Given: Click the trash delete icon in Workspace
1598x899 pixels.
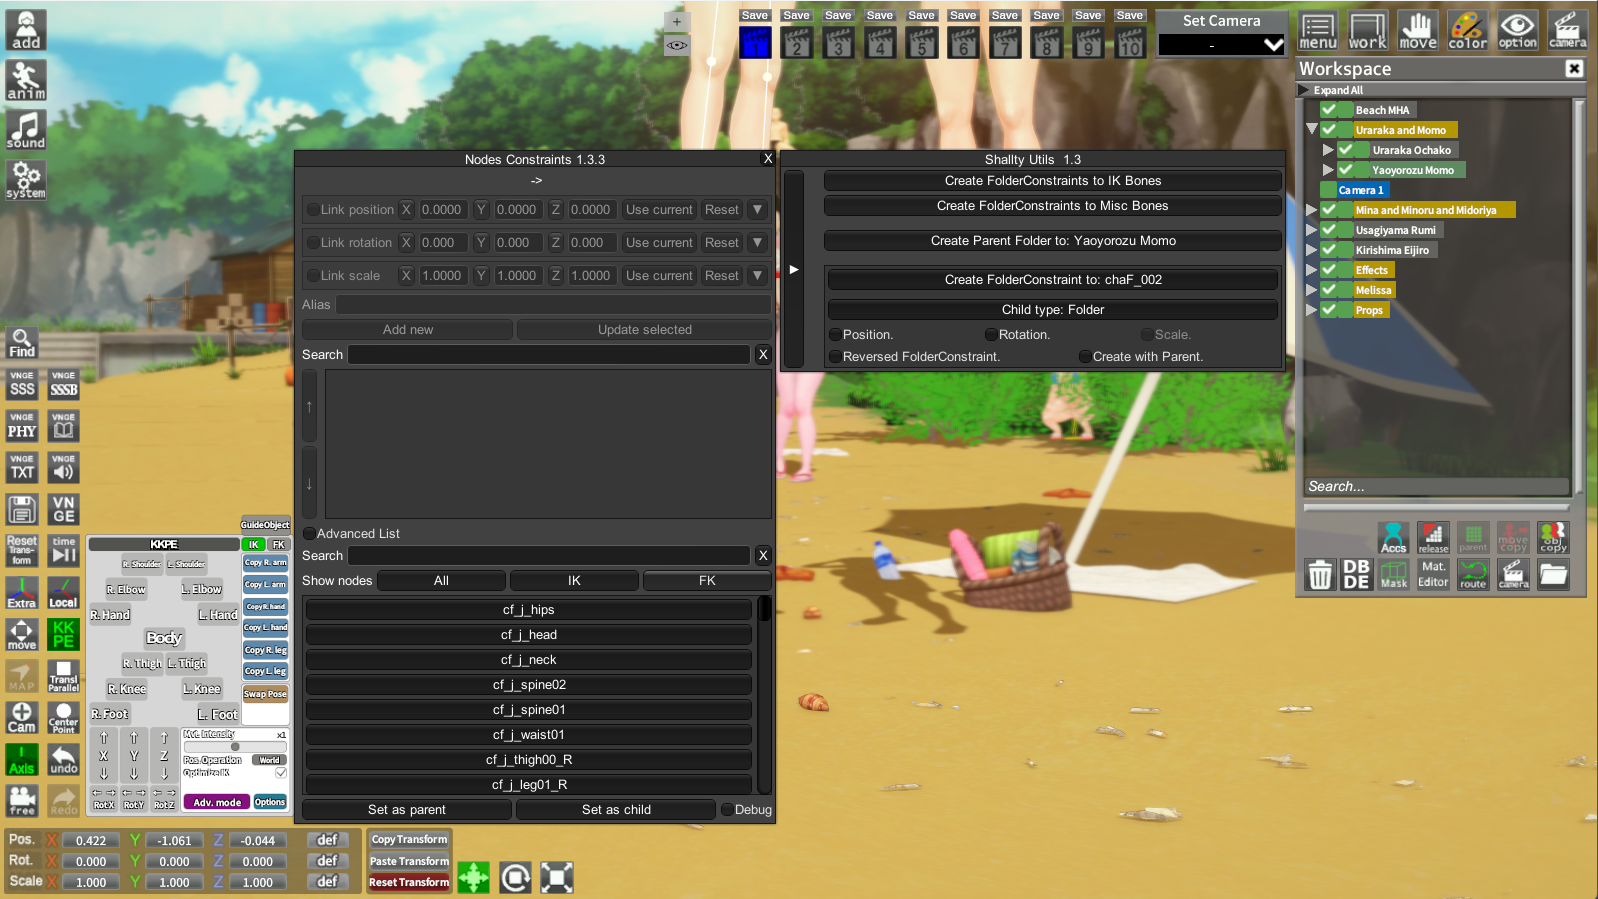Looking at the screenshot, I should coord(1320,574).
